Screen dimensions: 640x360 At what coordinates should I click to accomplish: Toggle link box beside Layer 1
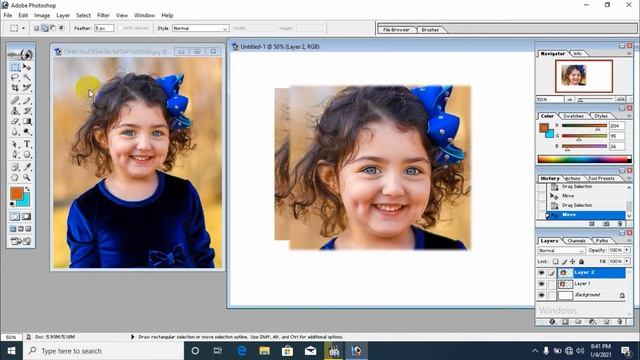[x=551, y=284]
